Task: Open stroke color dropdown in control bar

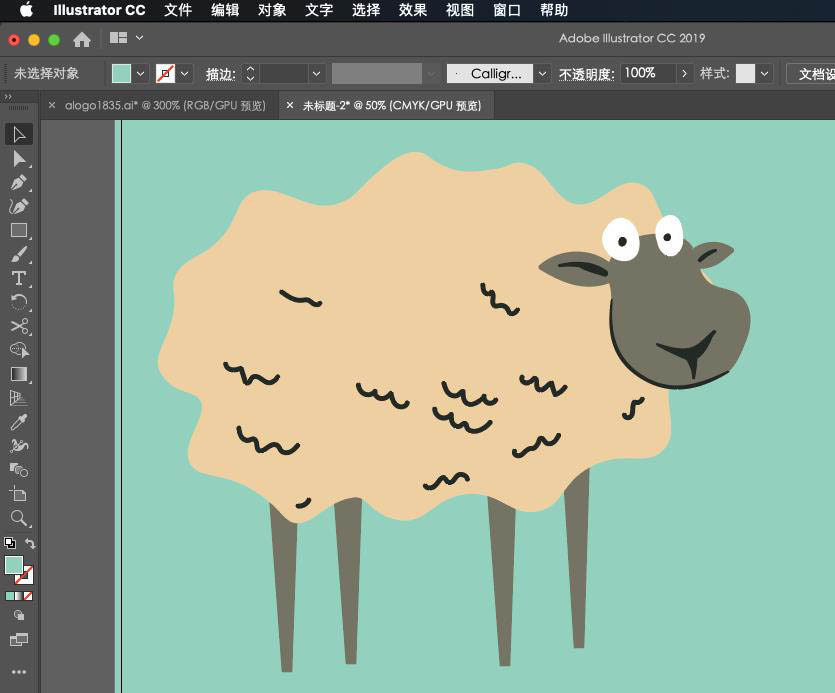Action: point(185,74)
